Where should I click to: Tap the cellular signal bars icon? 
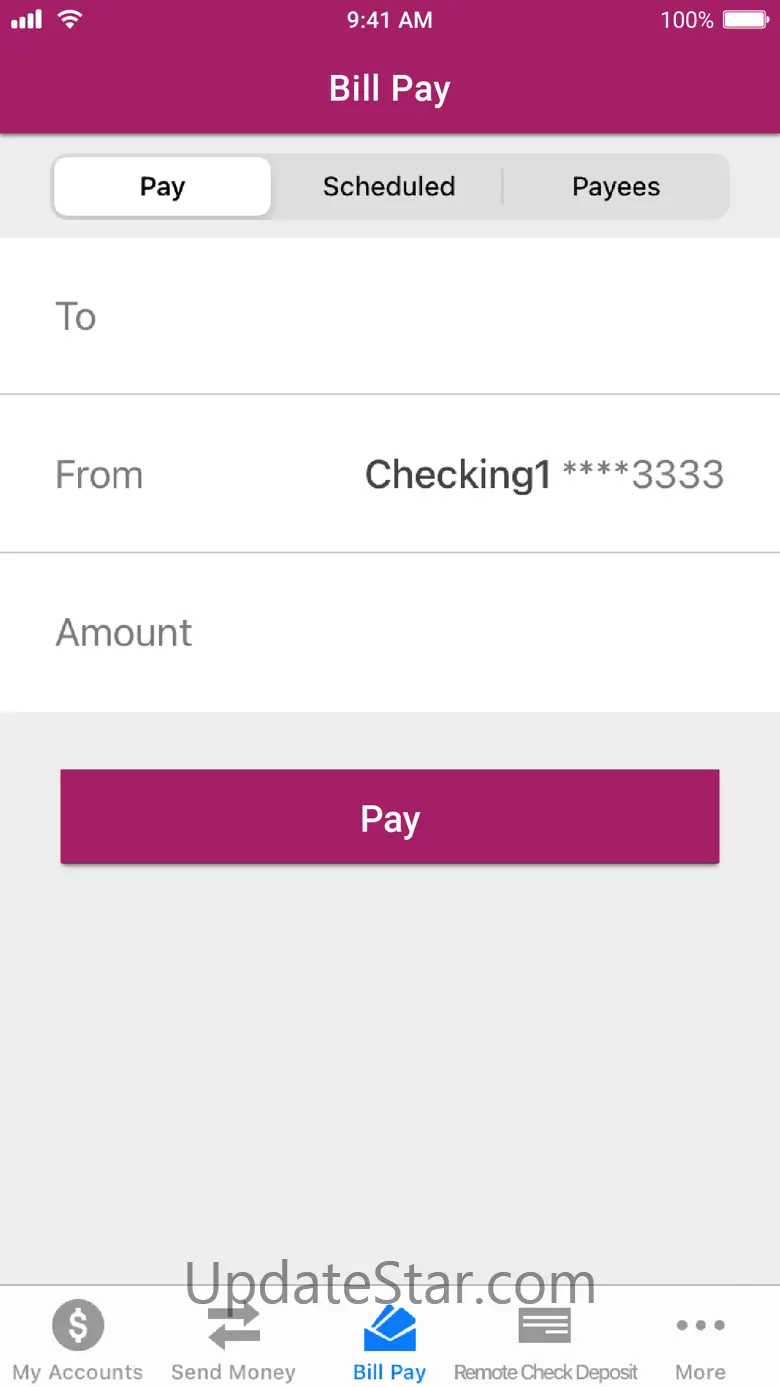[27, 19]
